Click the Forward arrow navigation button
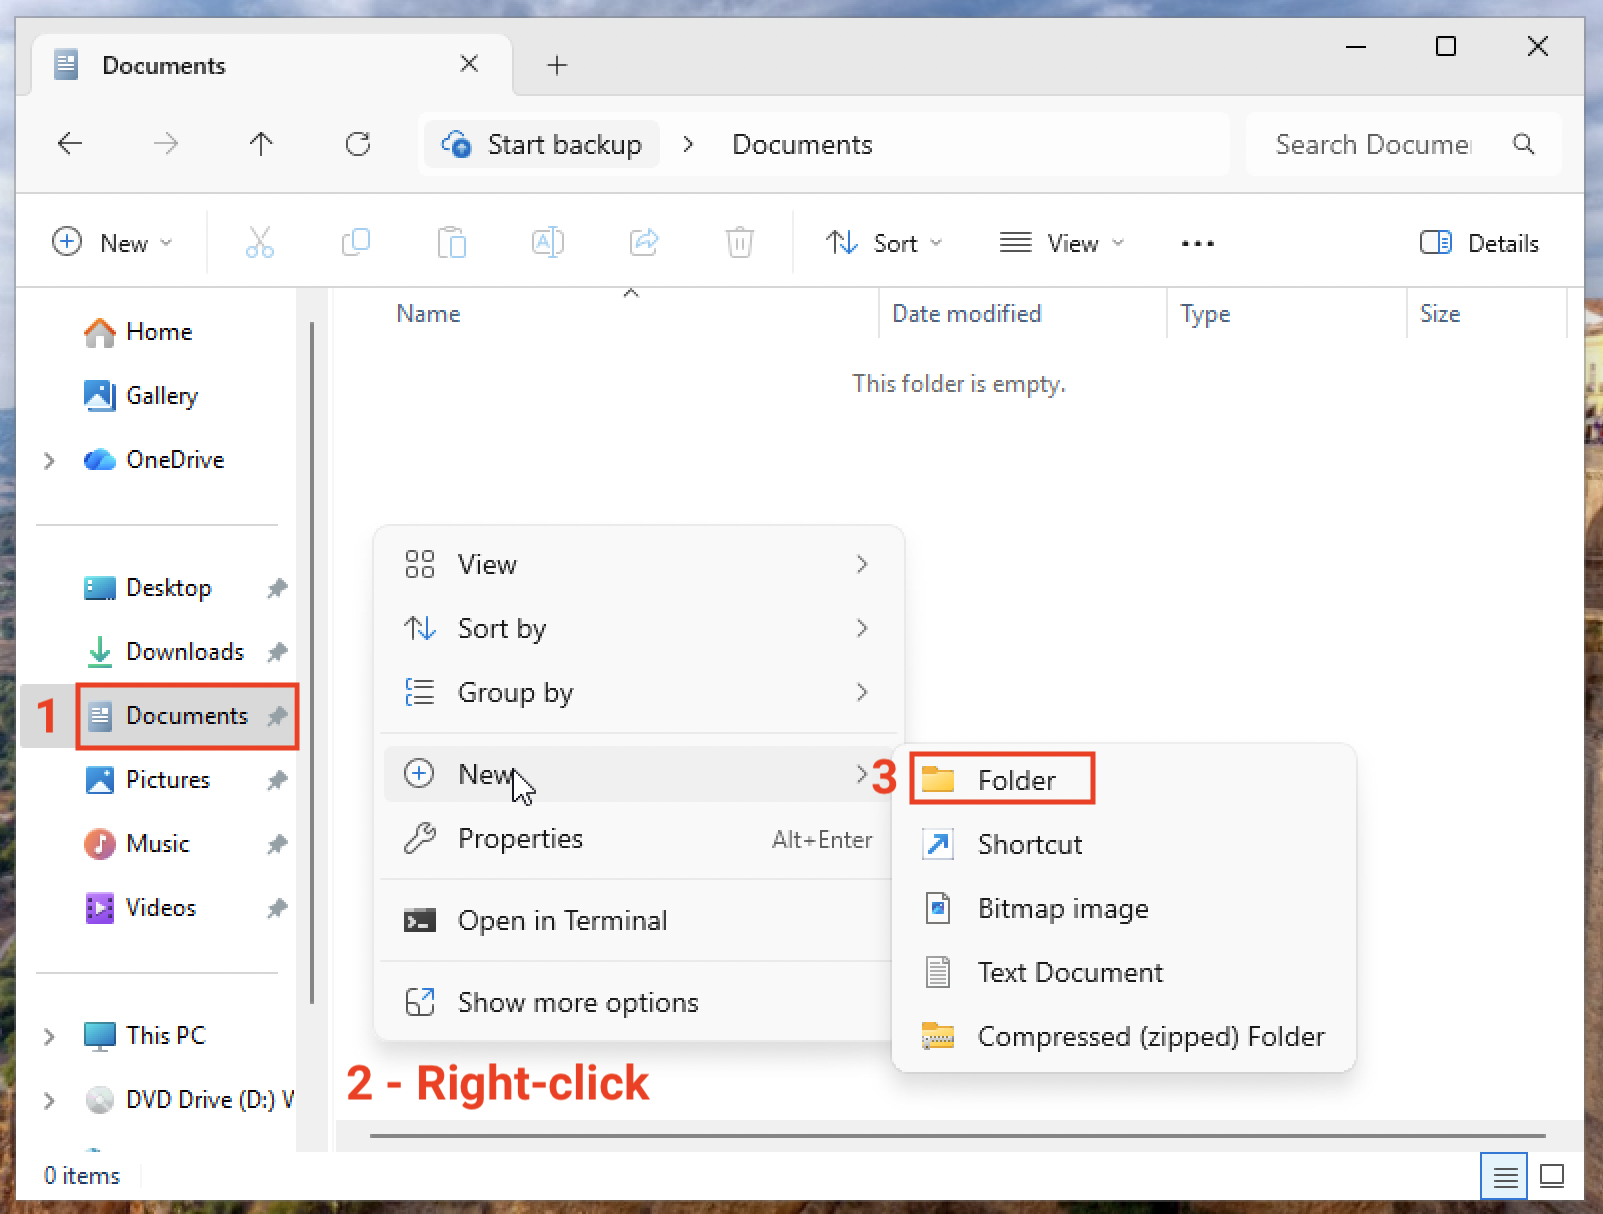Image resolution: width=1603 pixels, height=1214 pixels. [166, 144]
